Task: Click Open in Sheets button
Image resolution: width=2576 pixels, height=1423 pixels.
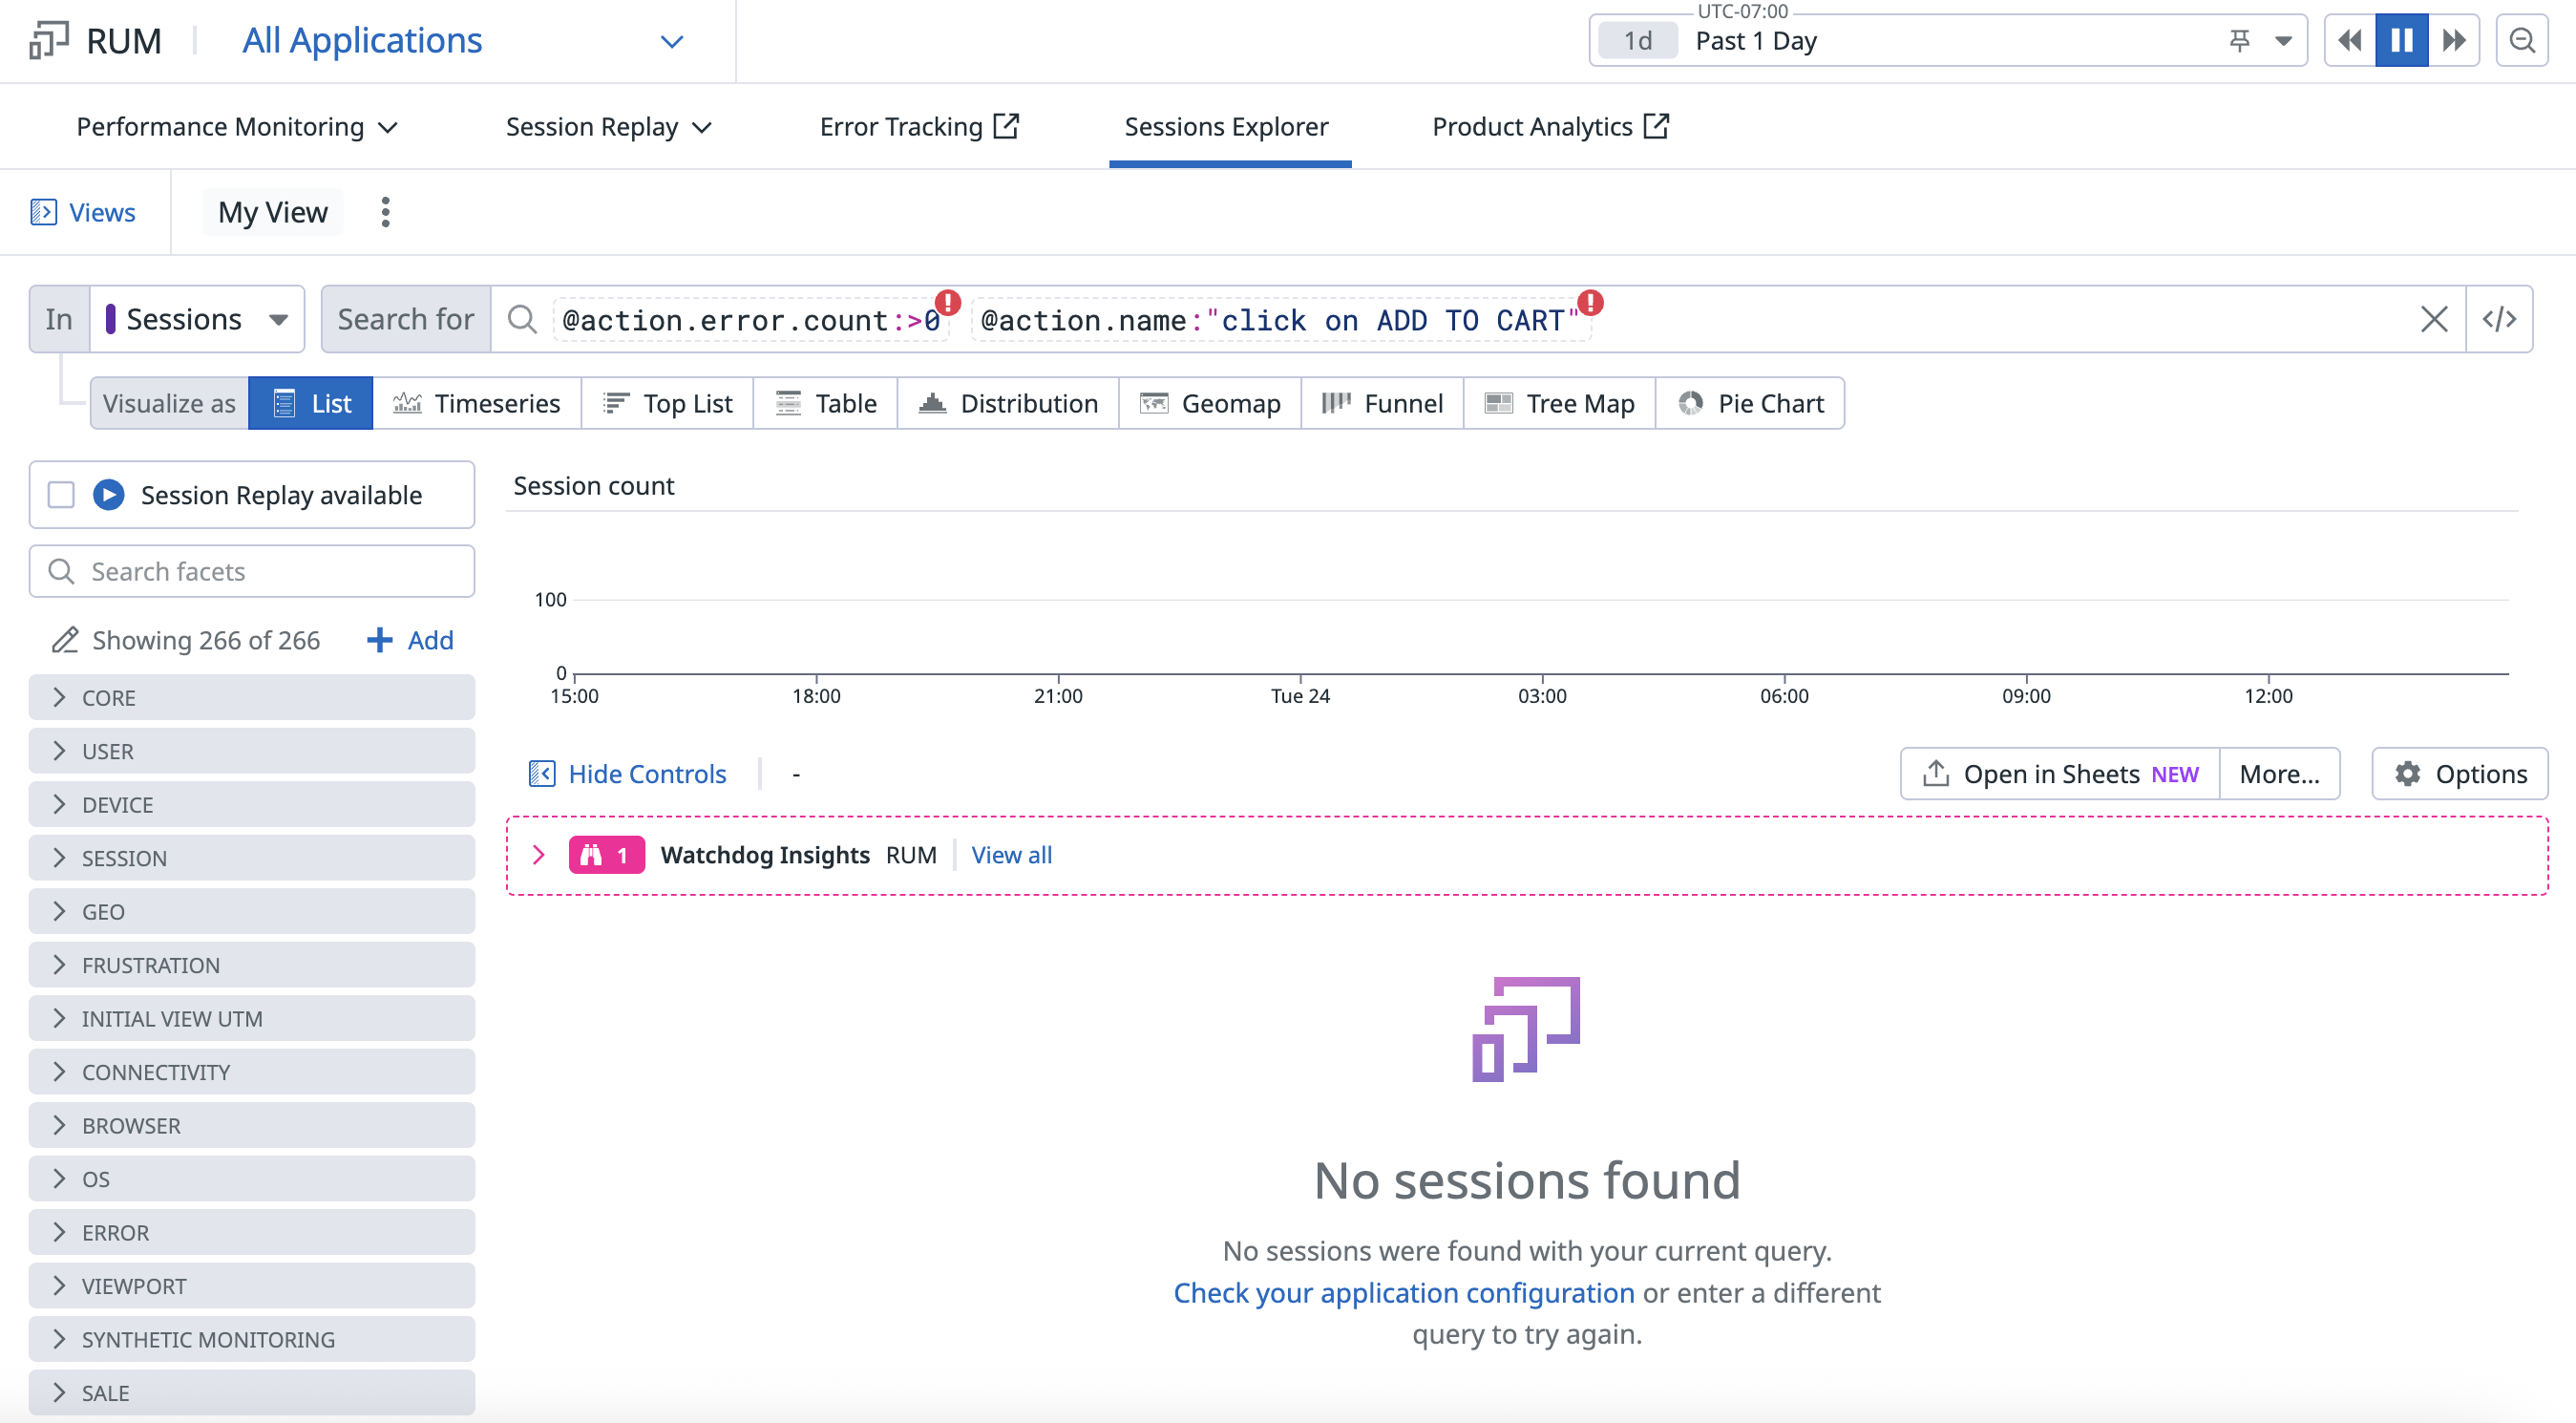Action: 2059,774
